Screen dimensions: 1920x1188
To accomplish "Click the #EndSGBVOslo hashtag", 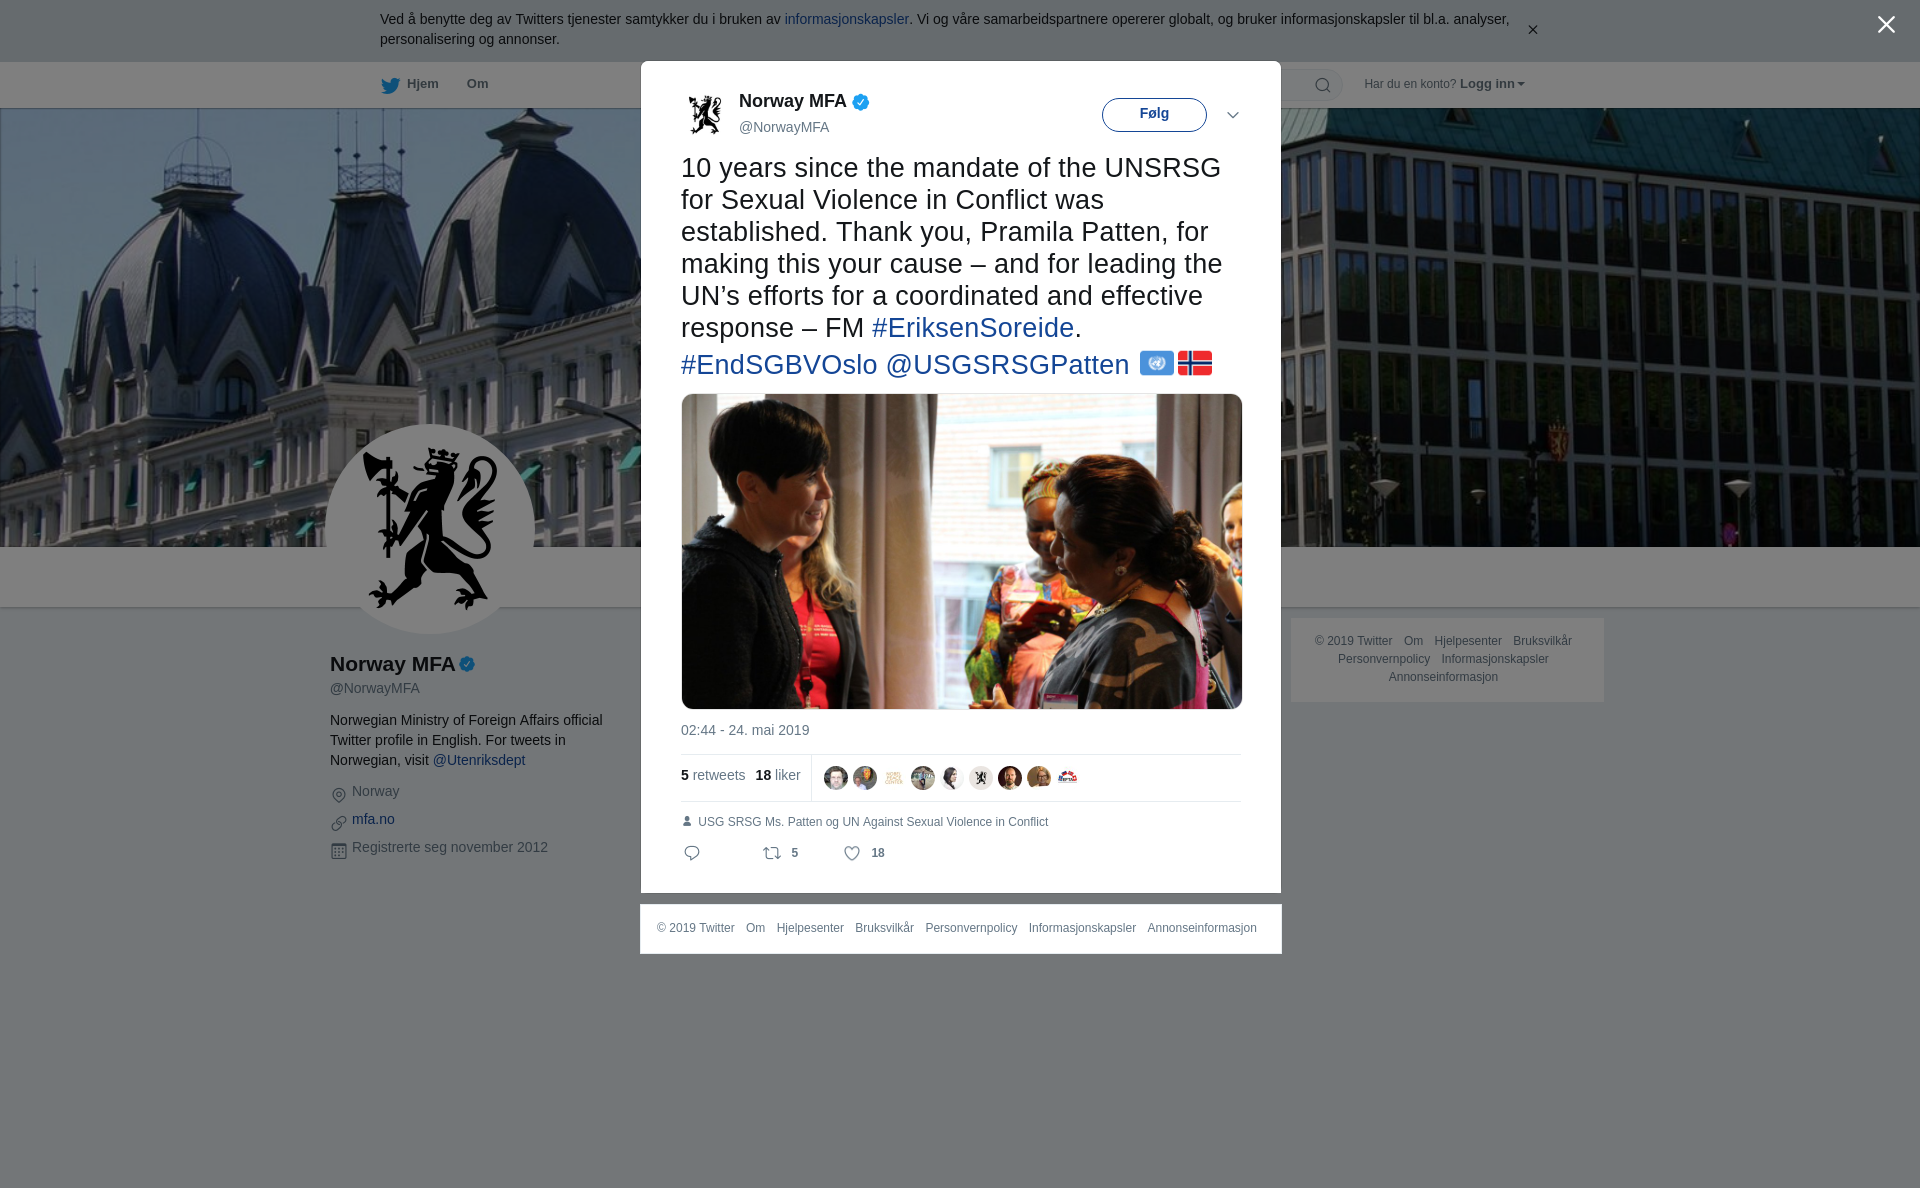I will coord(779,365).
